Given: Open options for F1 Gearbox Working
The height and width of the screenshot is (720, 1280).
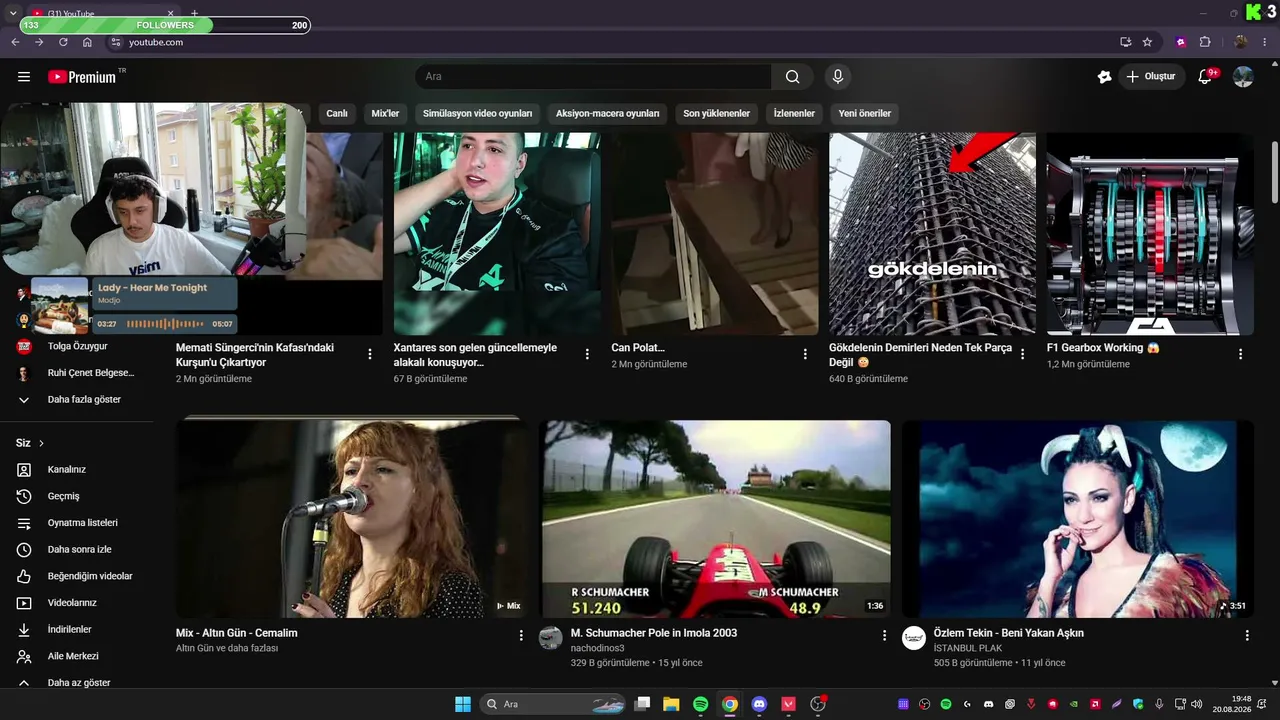Looking at the screenshot, I should 1240,354.
